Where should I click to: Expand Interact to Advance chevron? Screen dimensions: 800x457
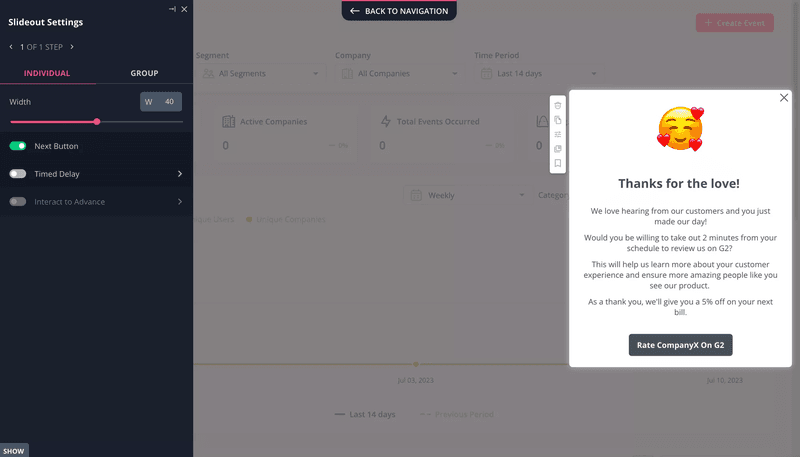point(180,202)
